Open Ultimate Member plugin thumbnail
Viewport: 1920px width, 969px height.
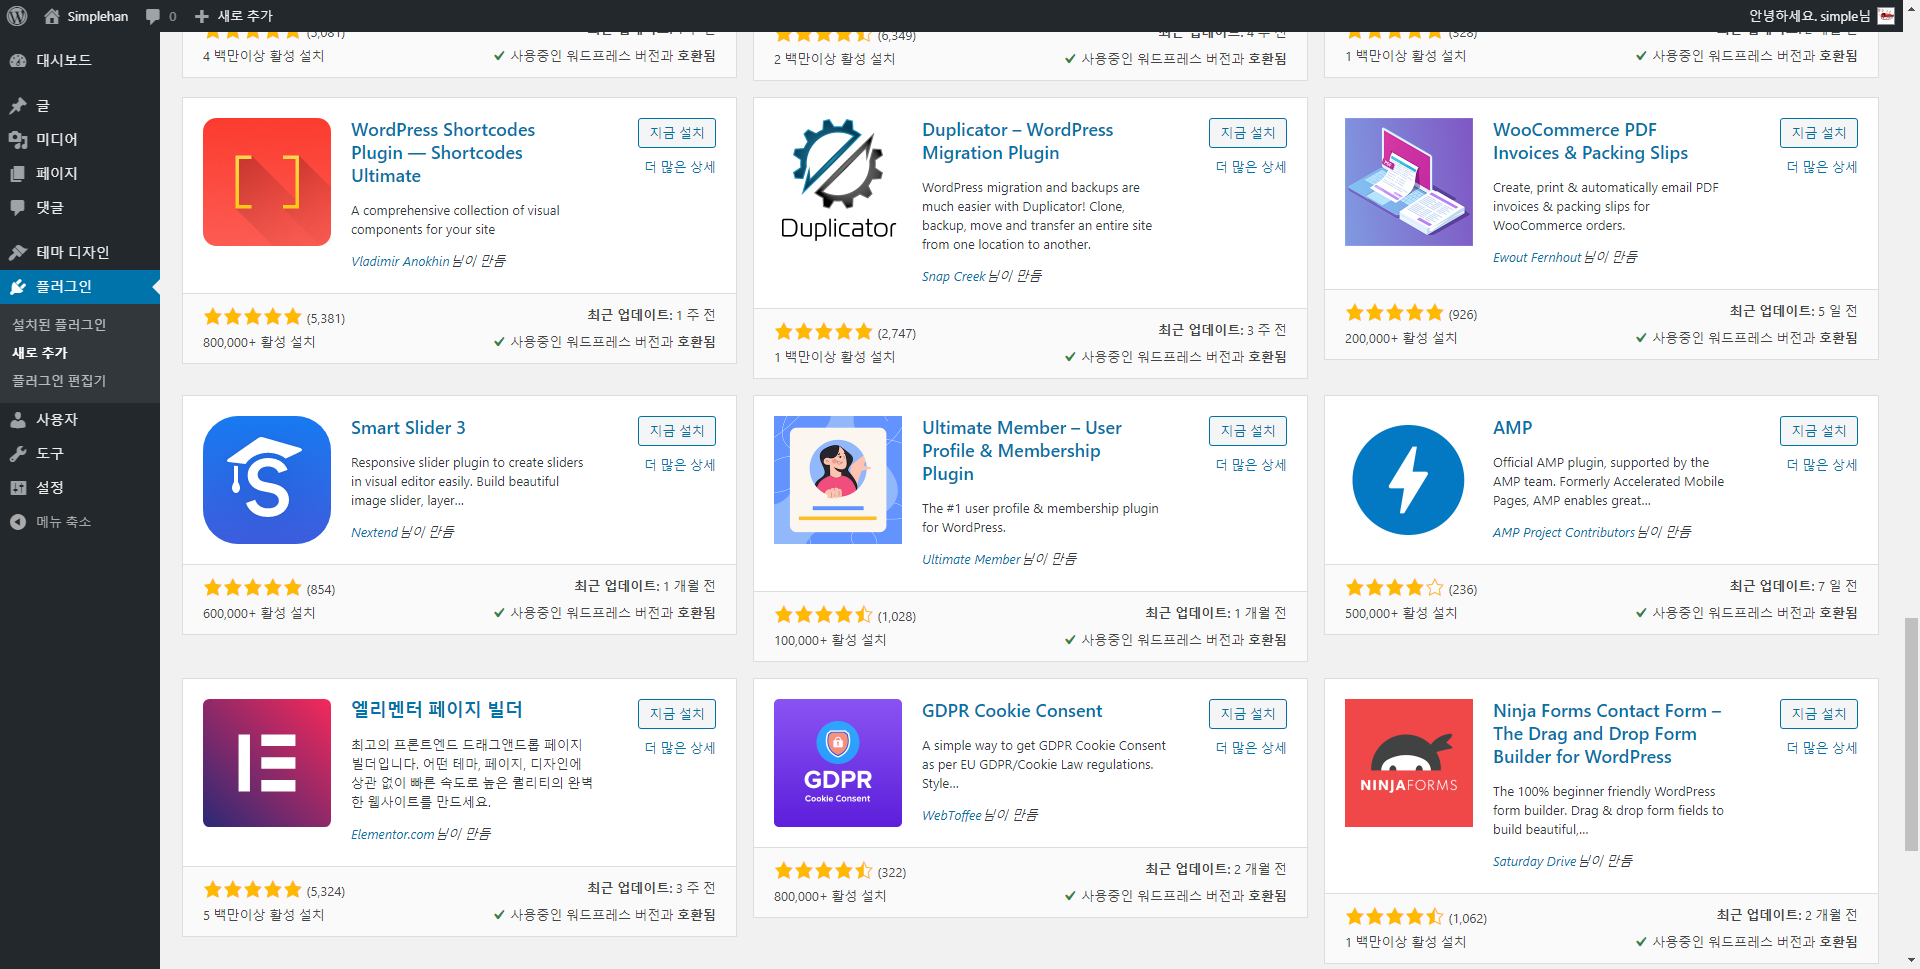tap(838, 480)
